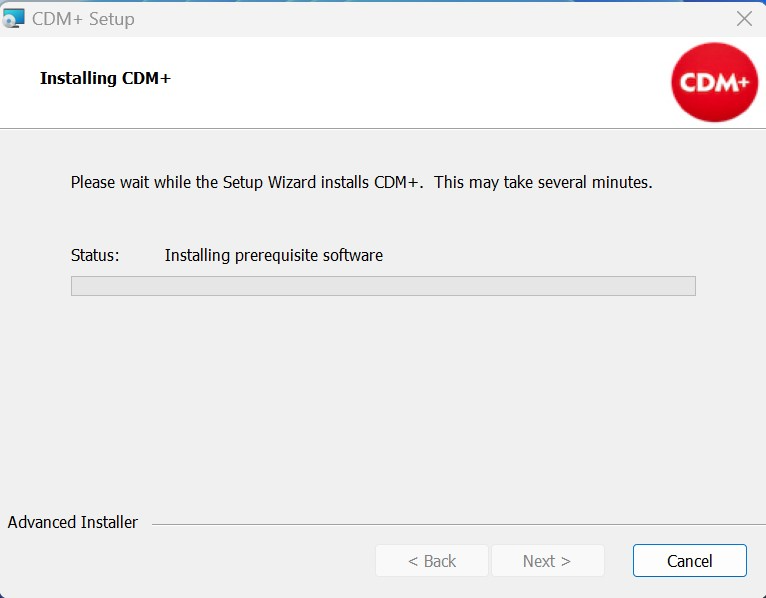Click the horizontal line beside Advanced Installer
Screen dimensions: 766x598
[450, 524]
